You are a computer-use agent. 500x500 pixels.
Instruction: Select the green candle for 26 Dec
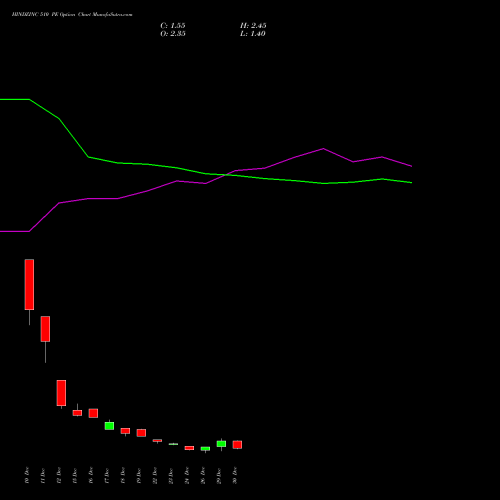click(x=205, y=449)
